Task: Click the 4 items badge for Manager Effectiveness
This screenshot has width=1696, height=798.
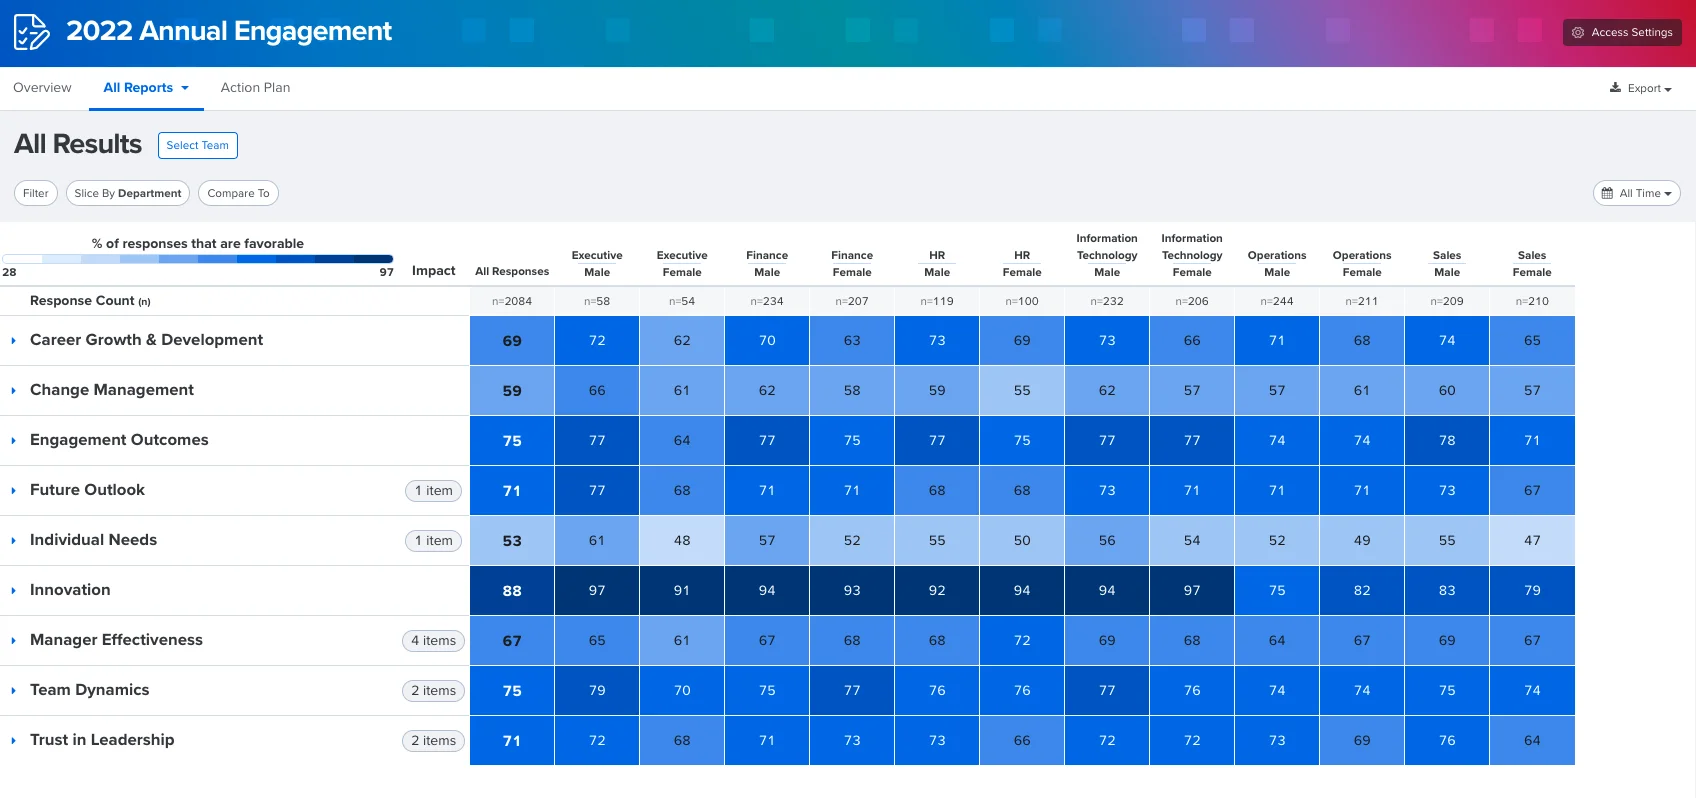Action: [433, 641]
